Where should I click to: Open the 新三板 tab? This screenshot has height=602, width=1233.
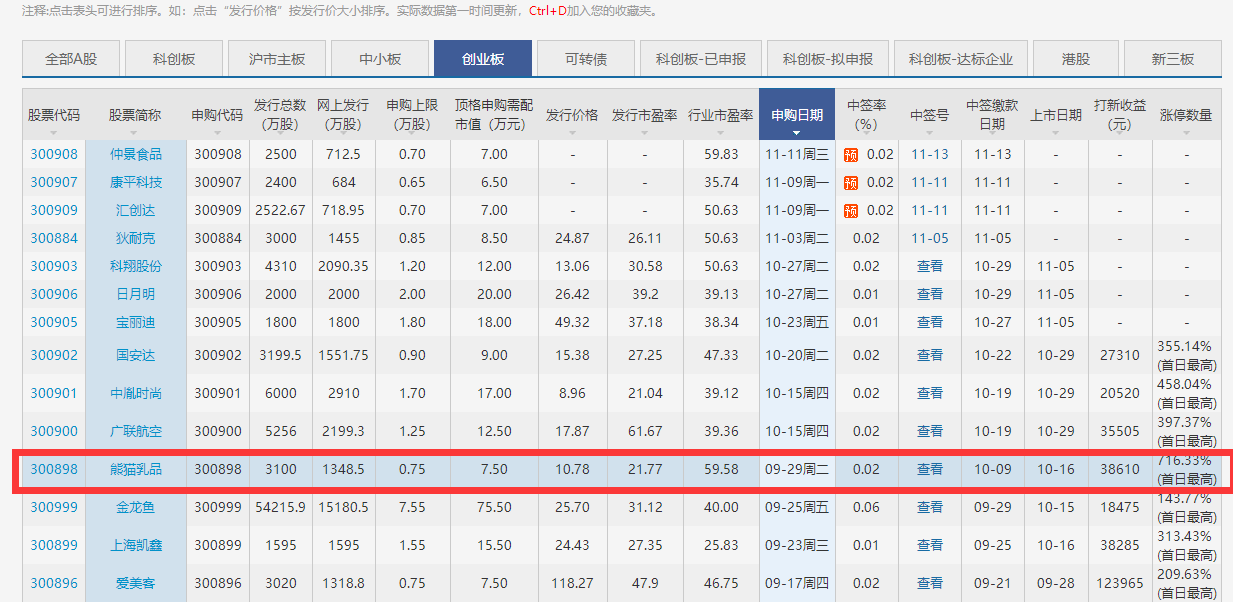pos(1173,59)
